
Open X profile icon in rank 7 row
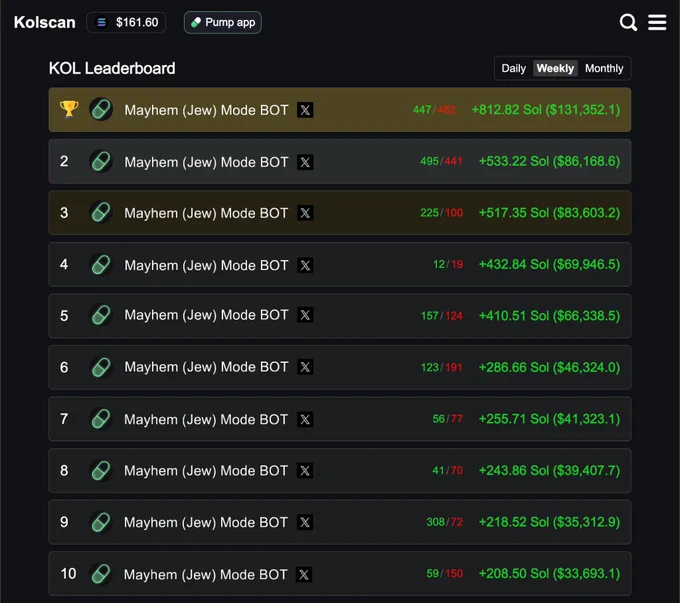pos(305,419)
